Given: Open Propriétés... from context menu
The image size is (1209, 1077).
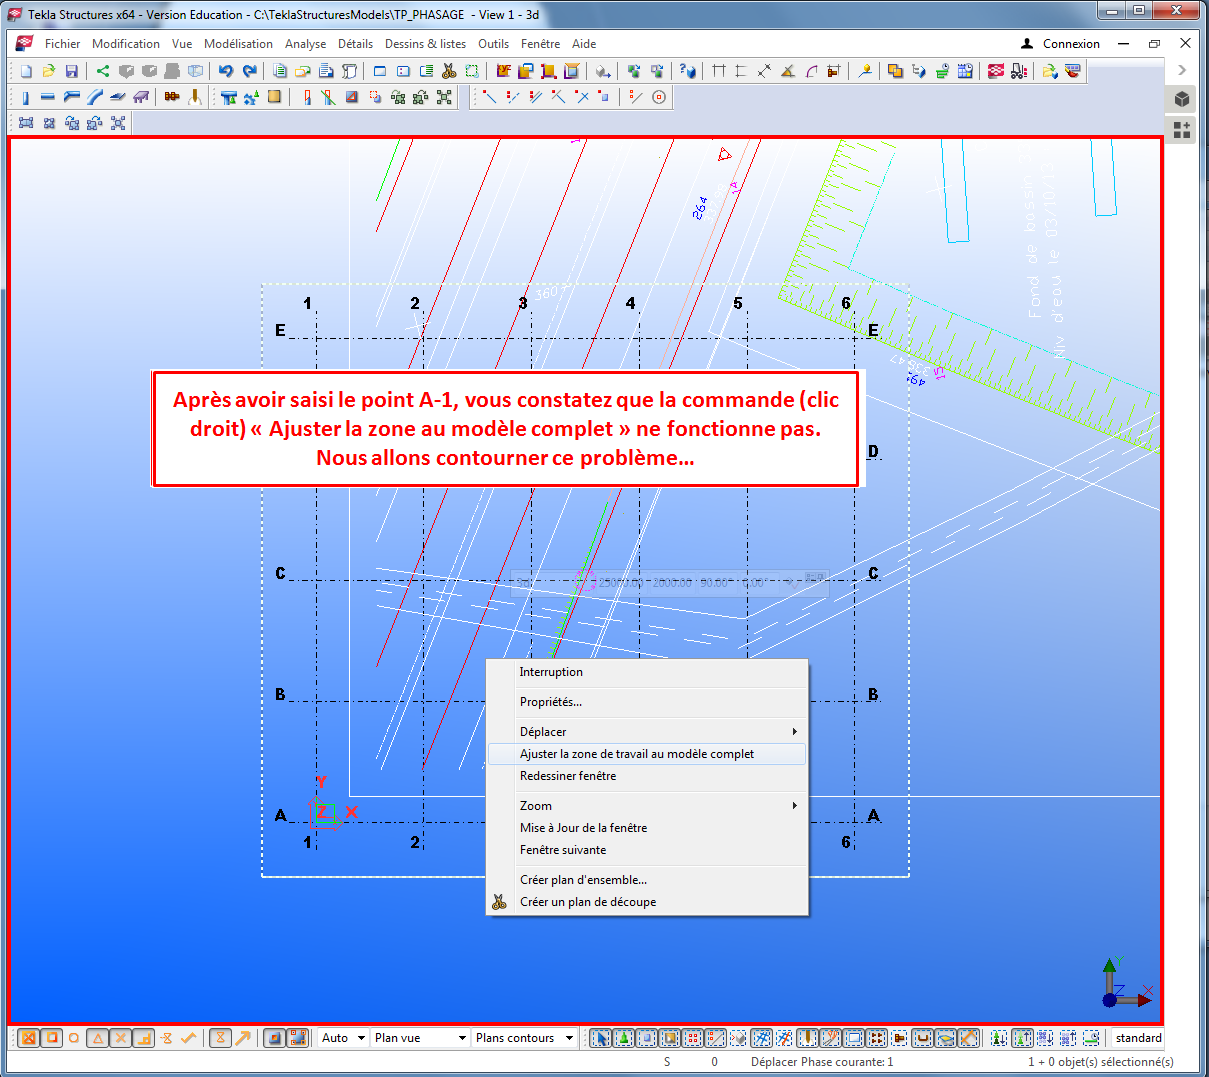Looking at the screenshot, I should click(x=647, y=702).
